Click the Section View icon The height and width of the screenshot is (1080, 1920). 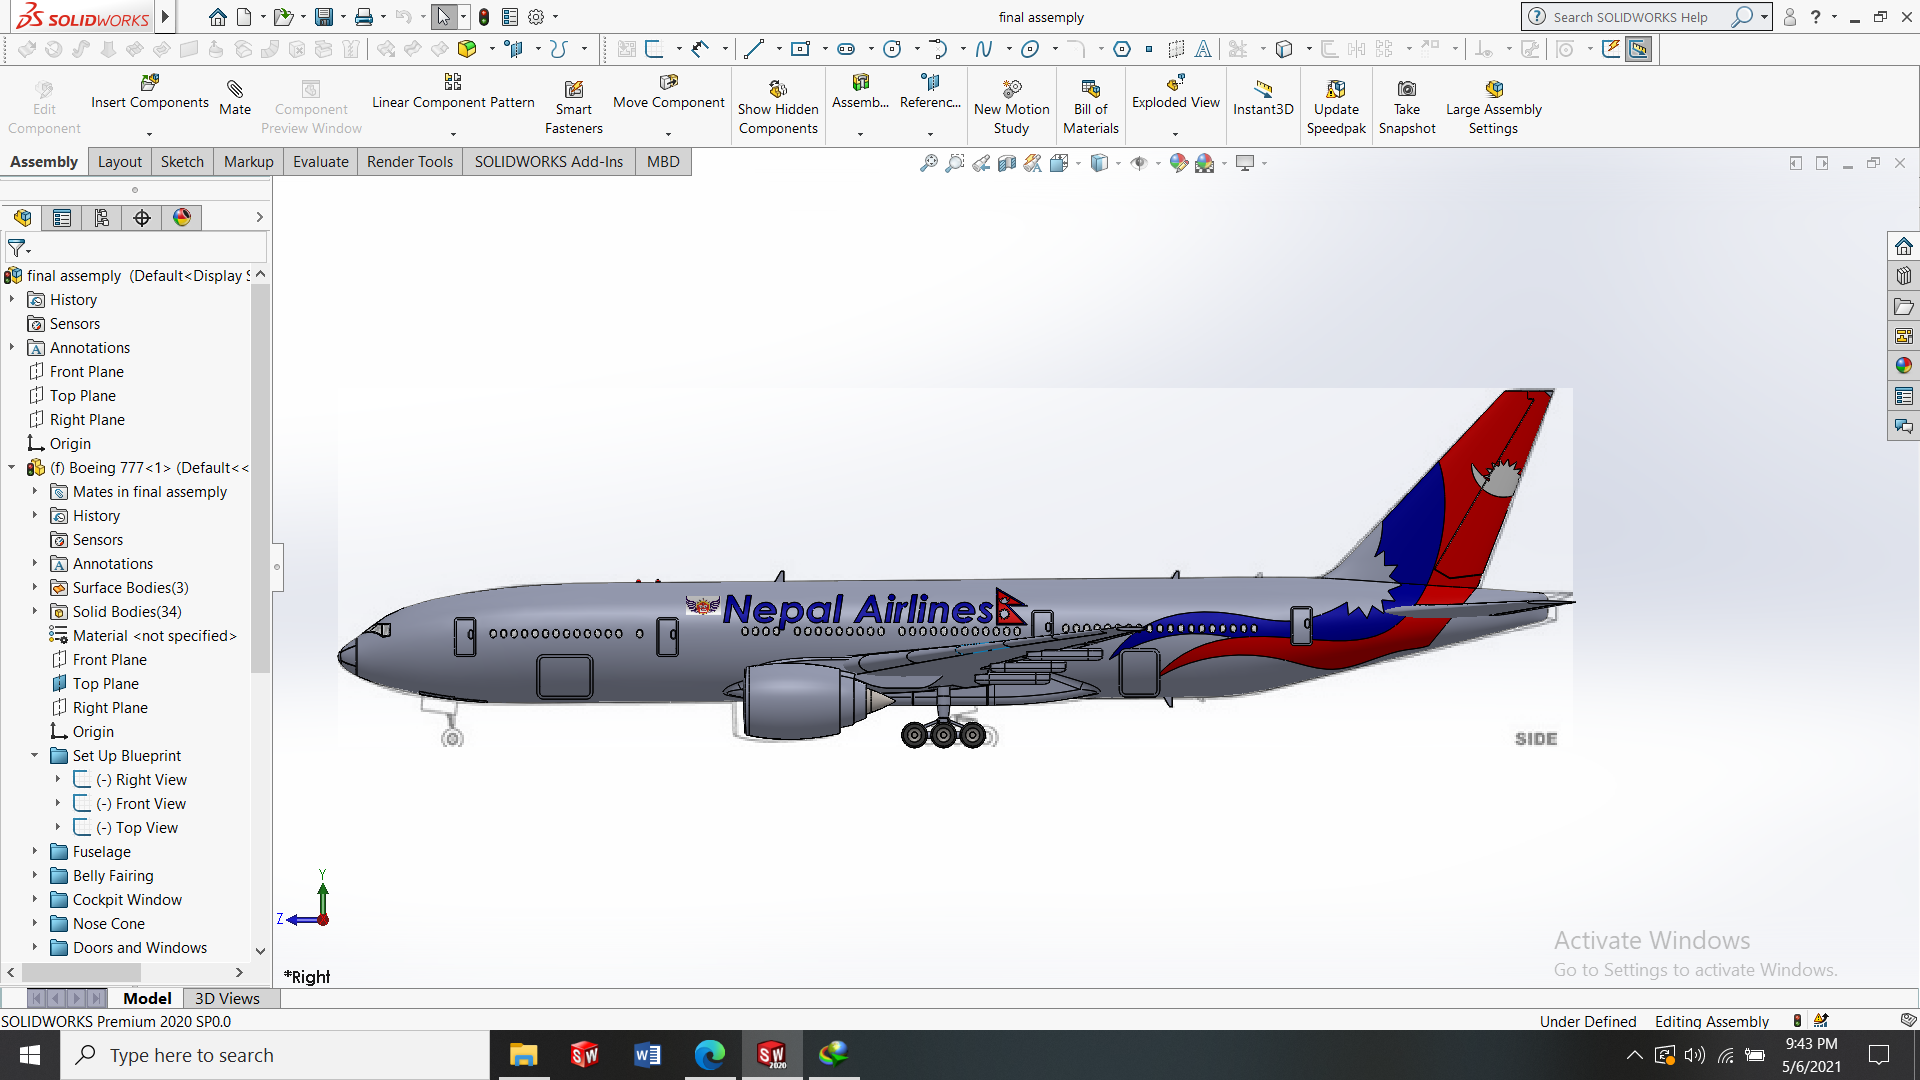click(x=1007, y=163)
